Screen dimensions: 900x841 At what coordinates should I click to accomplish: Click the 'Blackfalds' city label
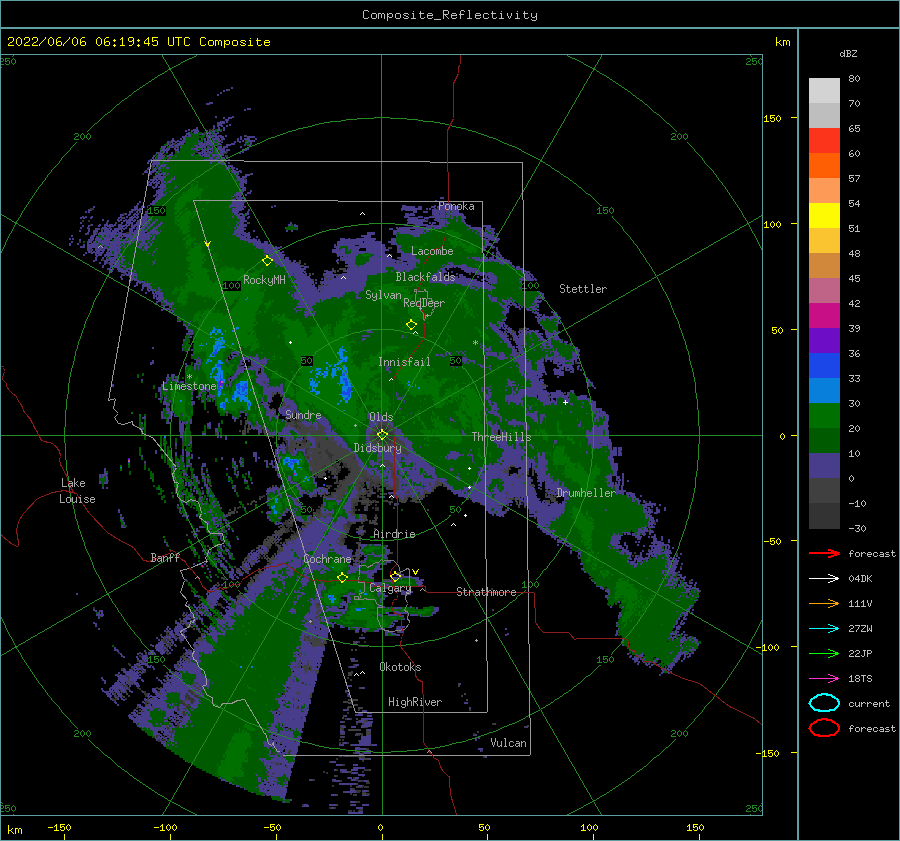(425, 277)
